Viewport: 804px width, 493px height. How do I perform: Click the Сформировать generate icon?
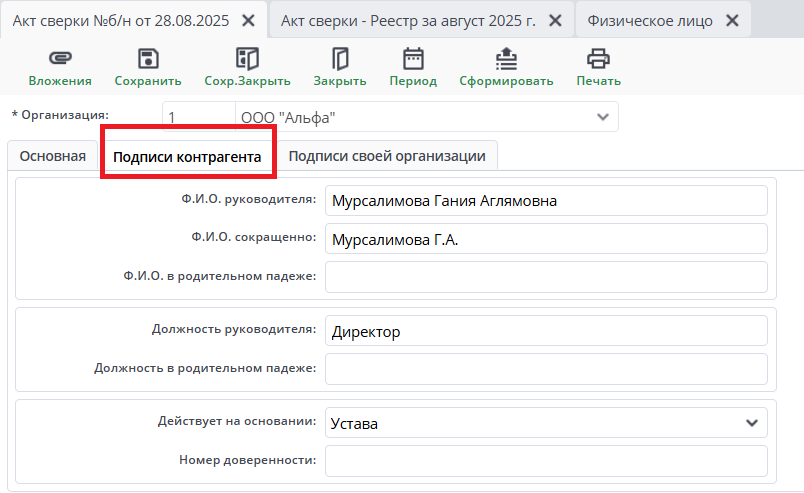(506, 58)
